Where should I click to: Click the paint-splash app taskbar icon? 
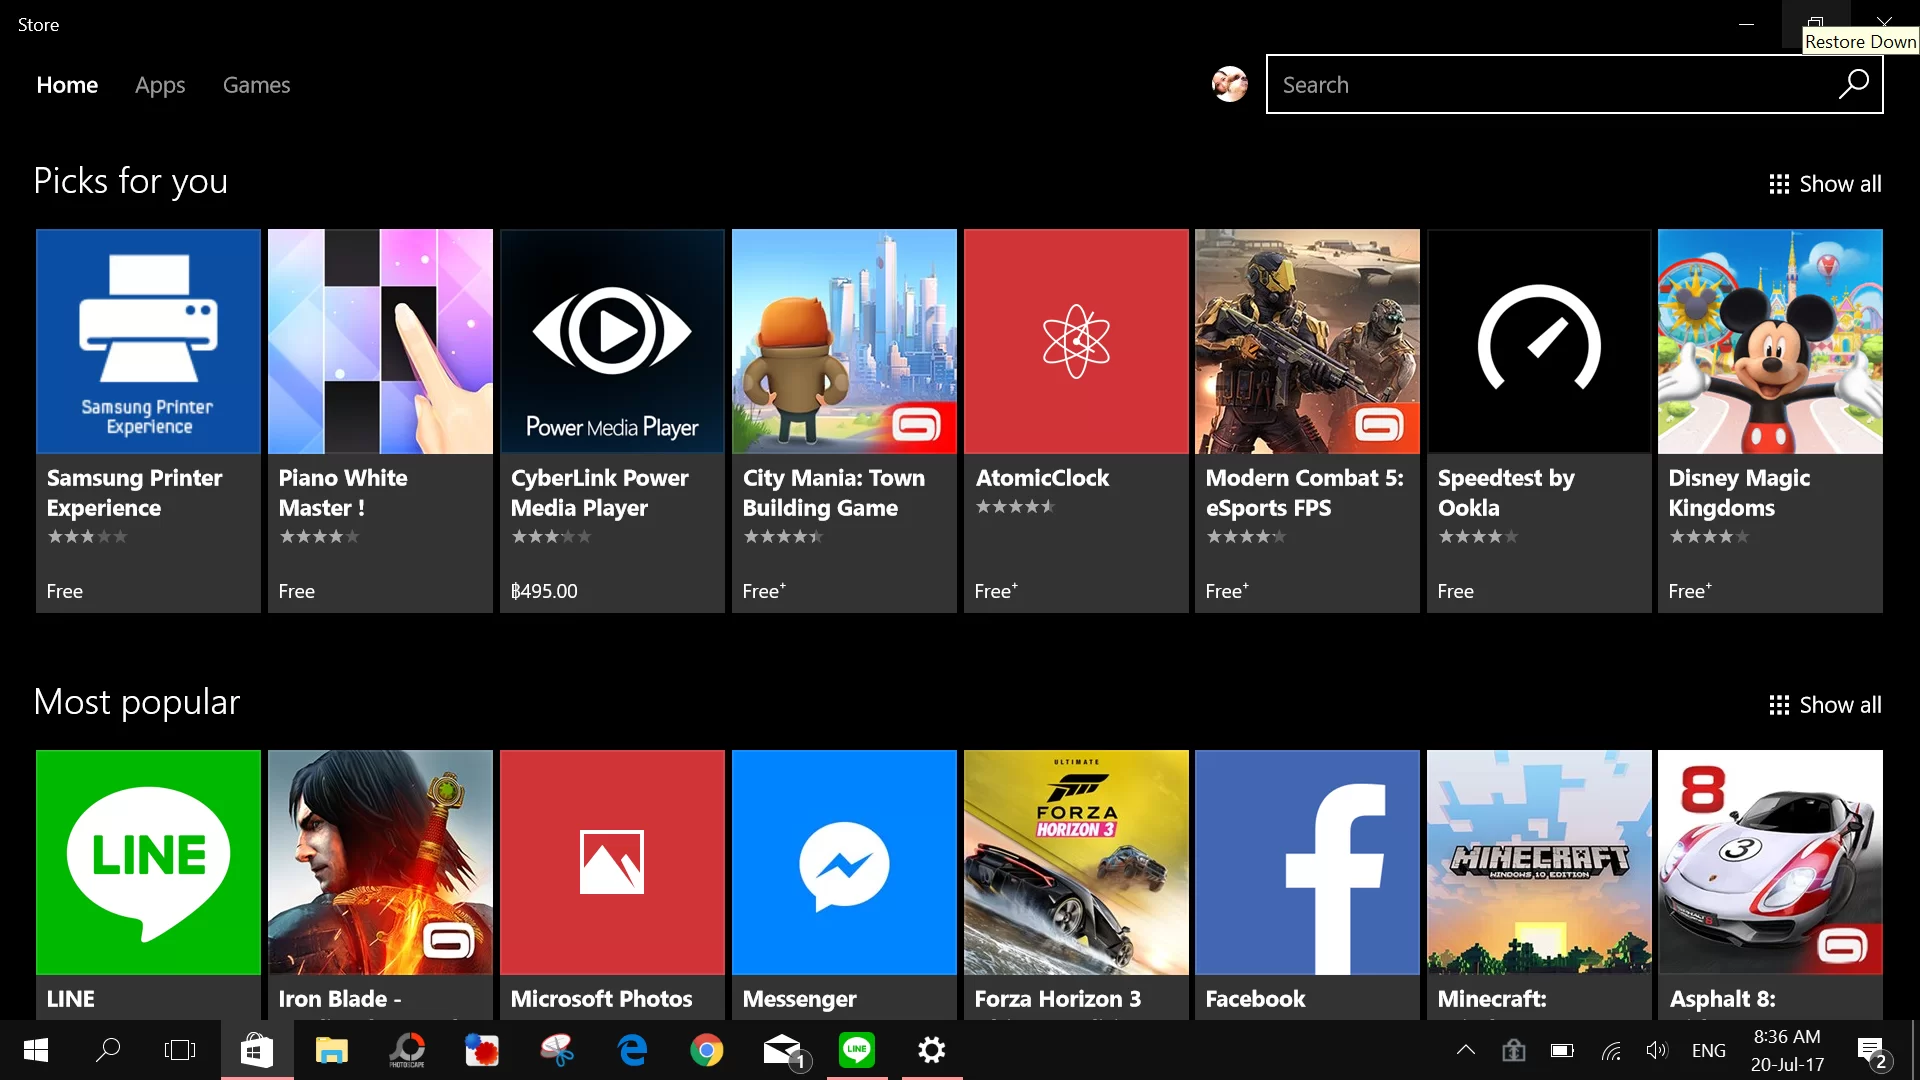pos(482,1050)
